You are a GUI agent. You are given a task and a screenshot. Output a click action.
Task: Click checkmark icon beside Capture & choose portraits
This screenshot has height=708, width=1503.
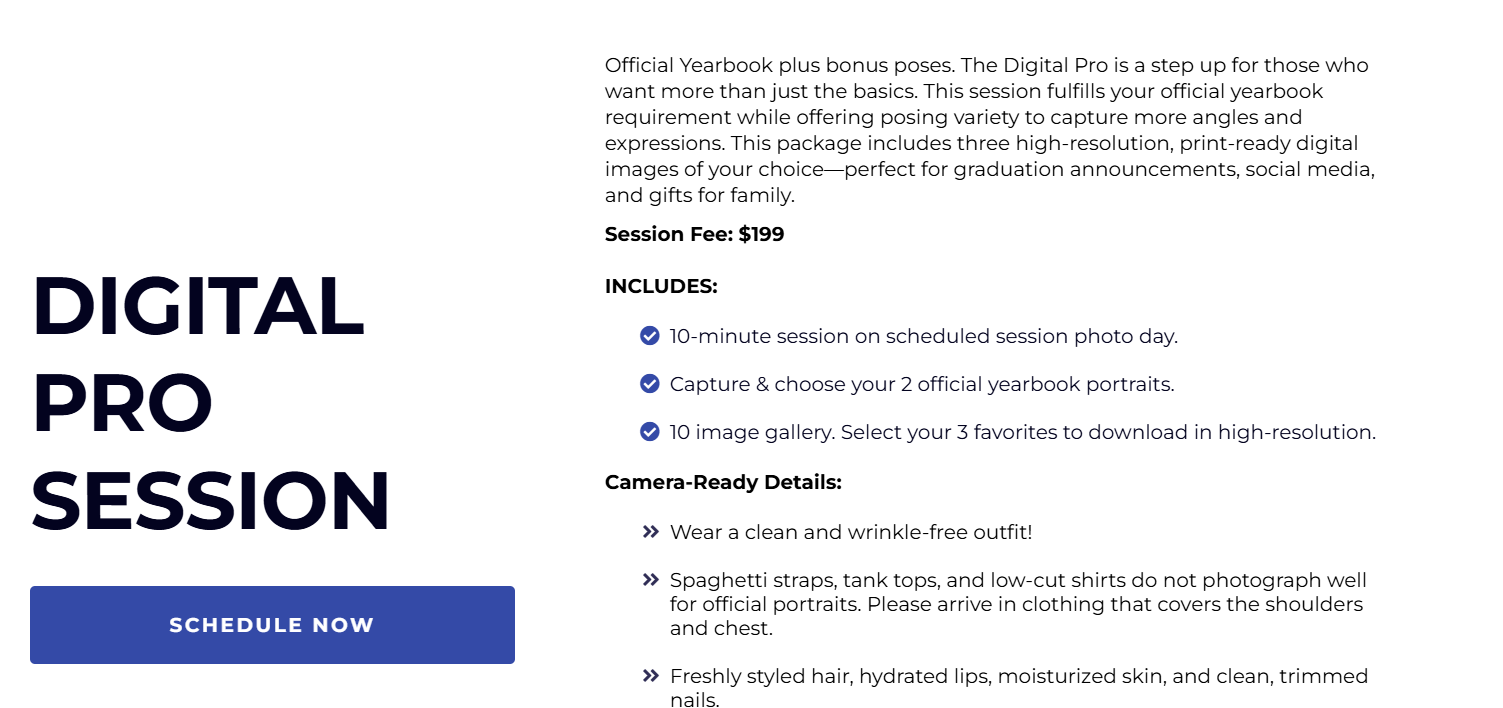tap(650, 384)
